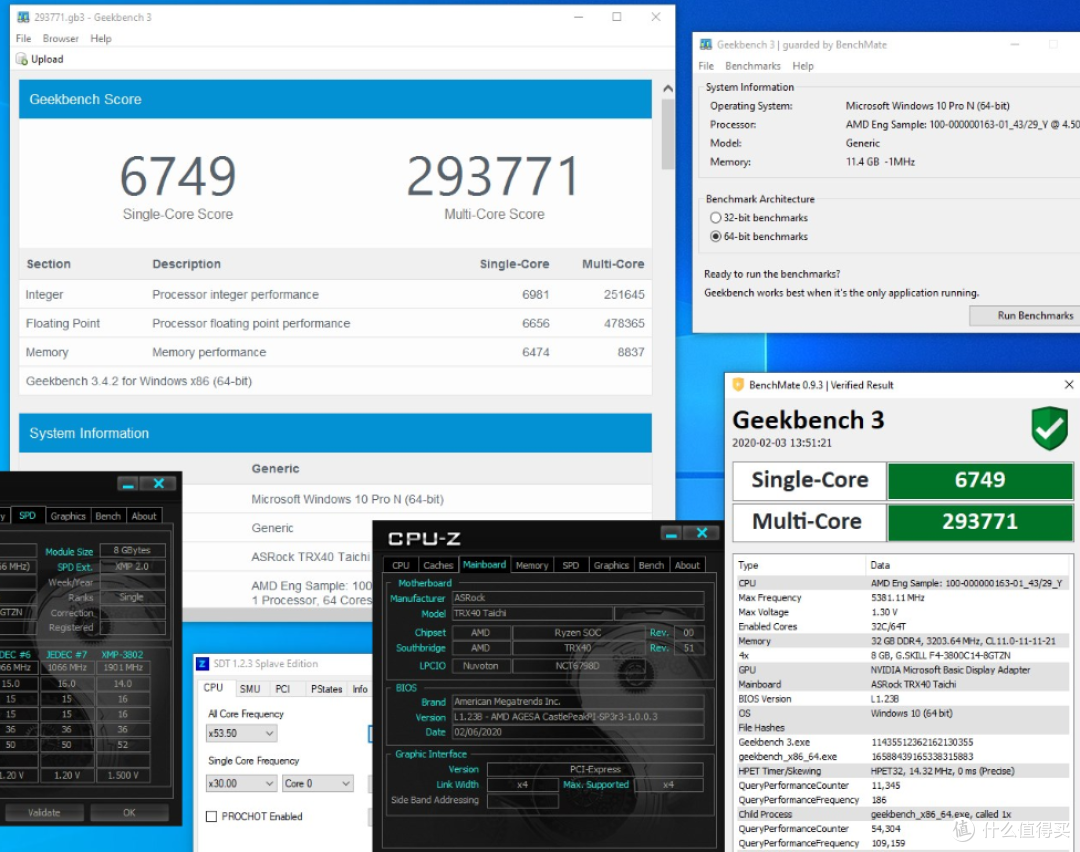
Task: Click the Geekbench 3 app icon in result window title
Action: 23,17
